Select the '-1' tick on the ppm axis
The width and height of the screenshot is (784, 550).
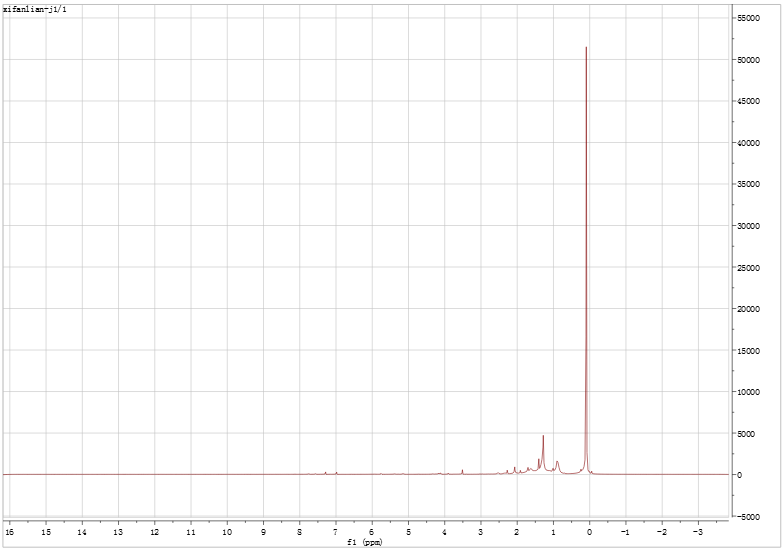coord(625,532)
